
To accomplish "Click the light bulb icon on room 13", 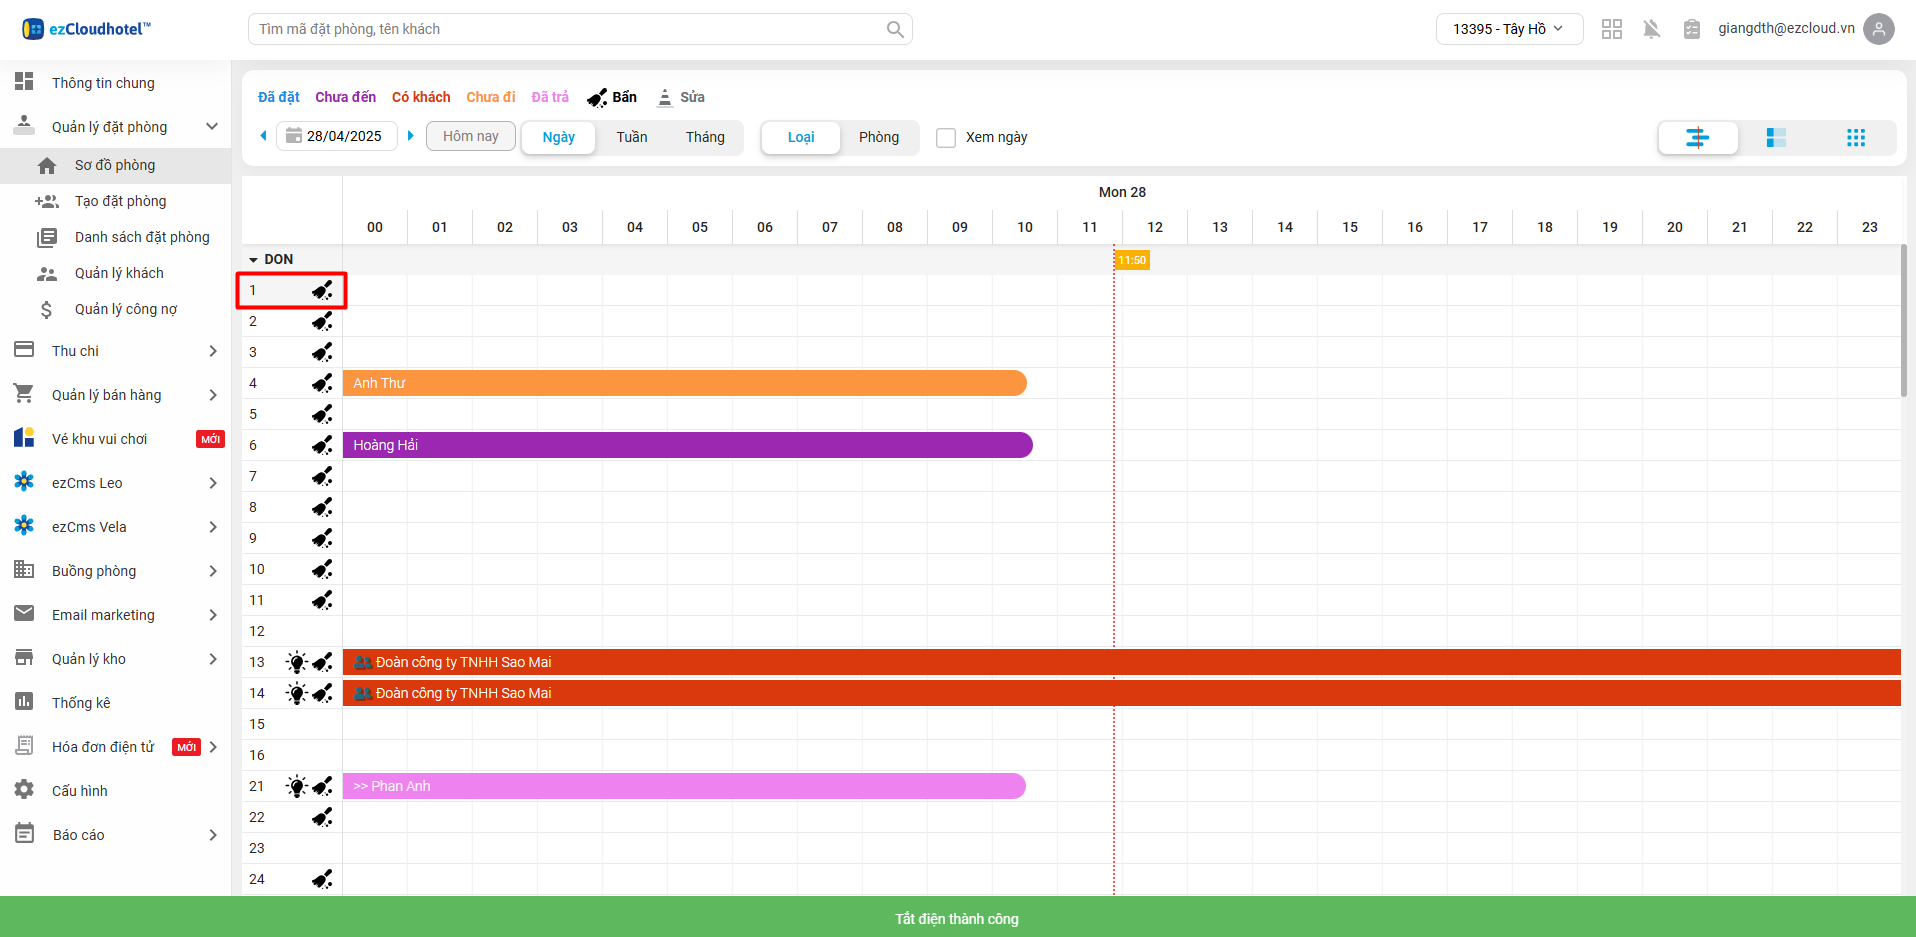I will coord(296,662).
